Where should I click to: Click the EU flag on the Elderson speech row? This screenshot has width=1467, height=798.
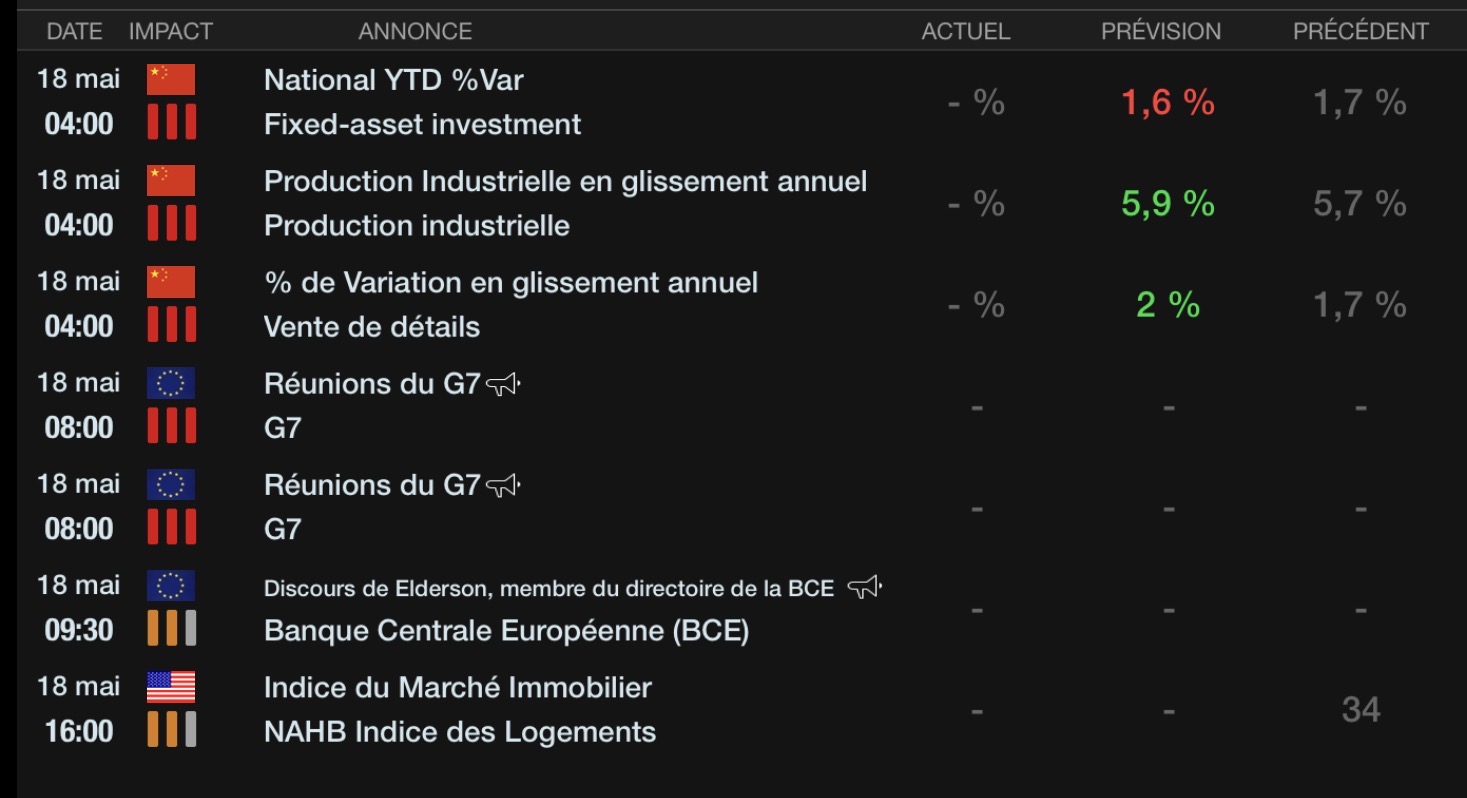(171, 586)
